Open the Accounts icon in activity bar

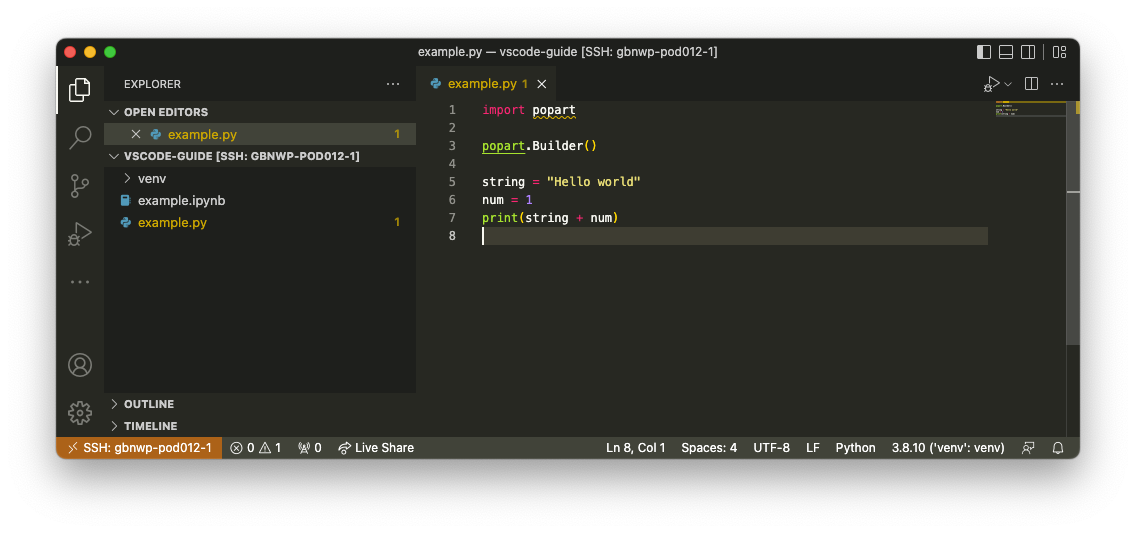pos(80,365)
